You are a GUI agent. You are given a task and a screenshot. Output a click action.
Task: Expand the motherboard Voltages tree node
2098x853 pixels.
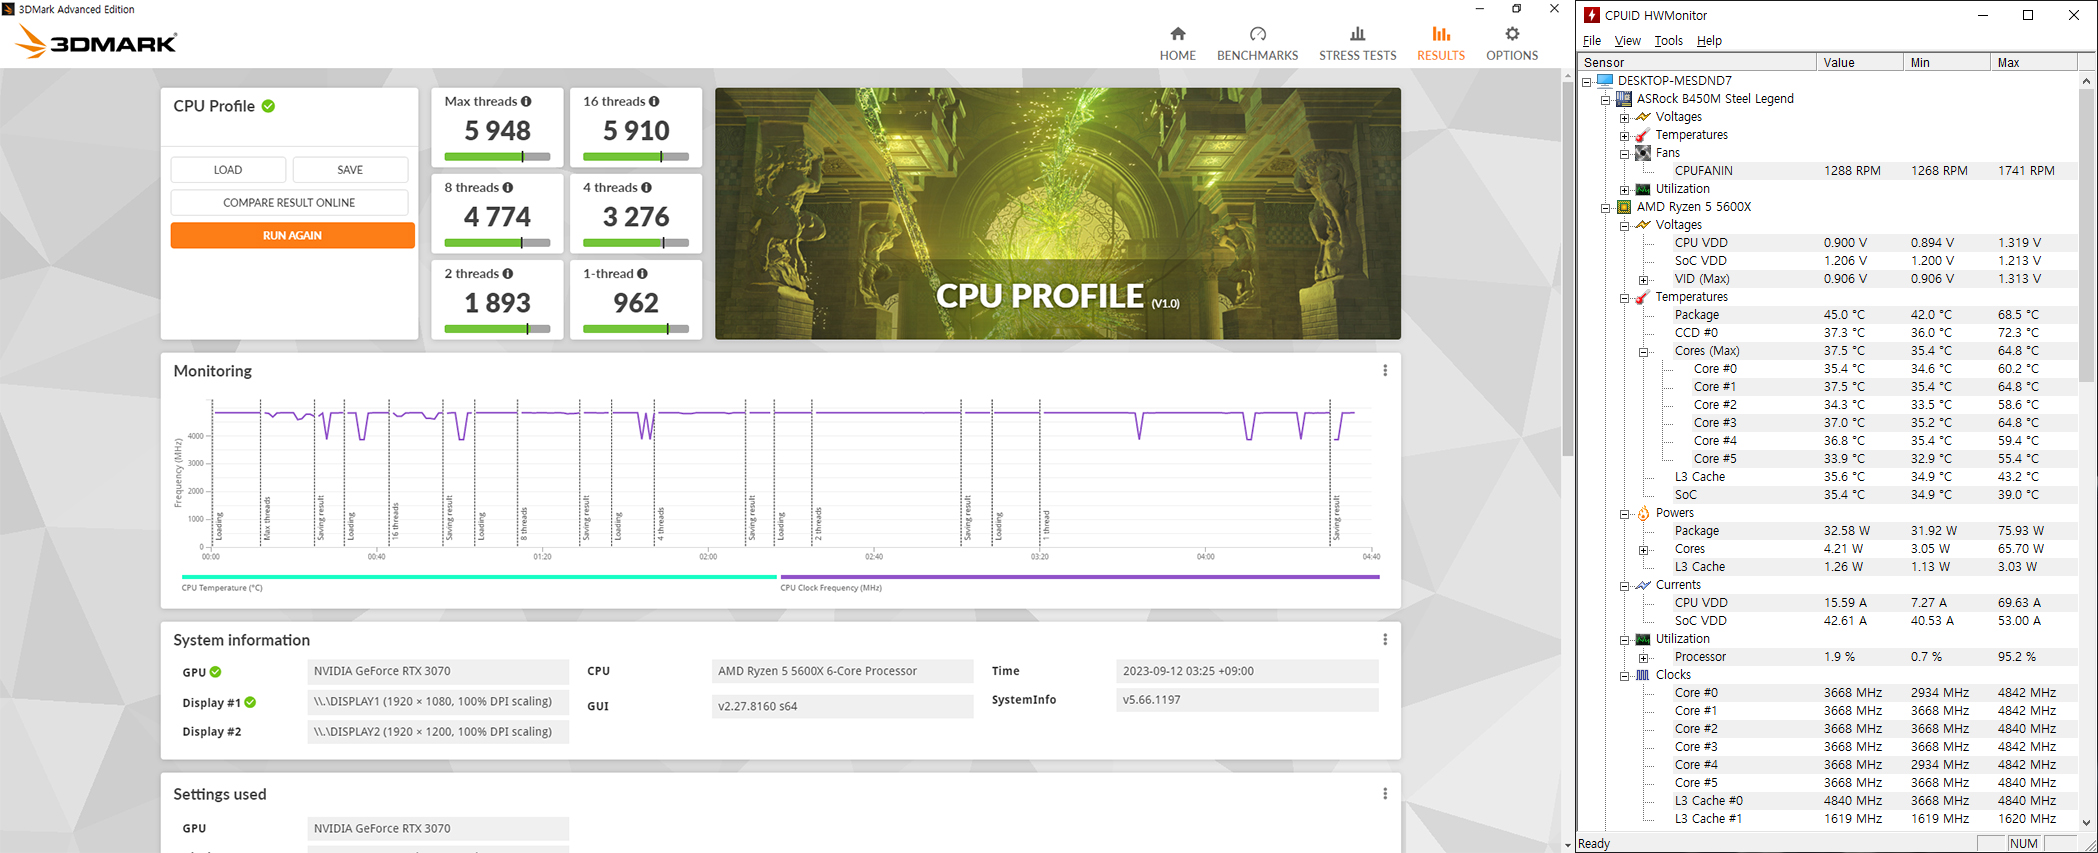click(x=1625, y=118)
